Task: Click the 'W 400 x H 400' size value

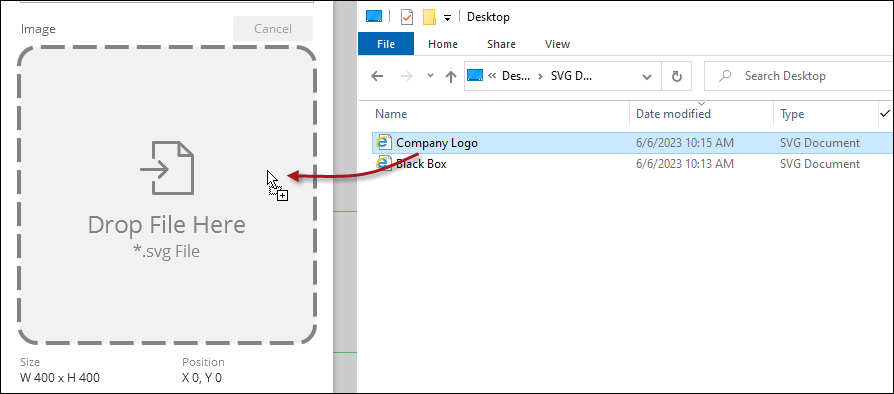Action: [x=60, y=377]
